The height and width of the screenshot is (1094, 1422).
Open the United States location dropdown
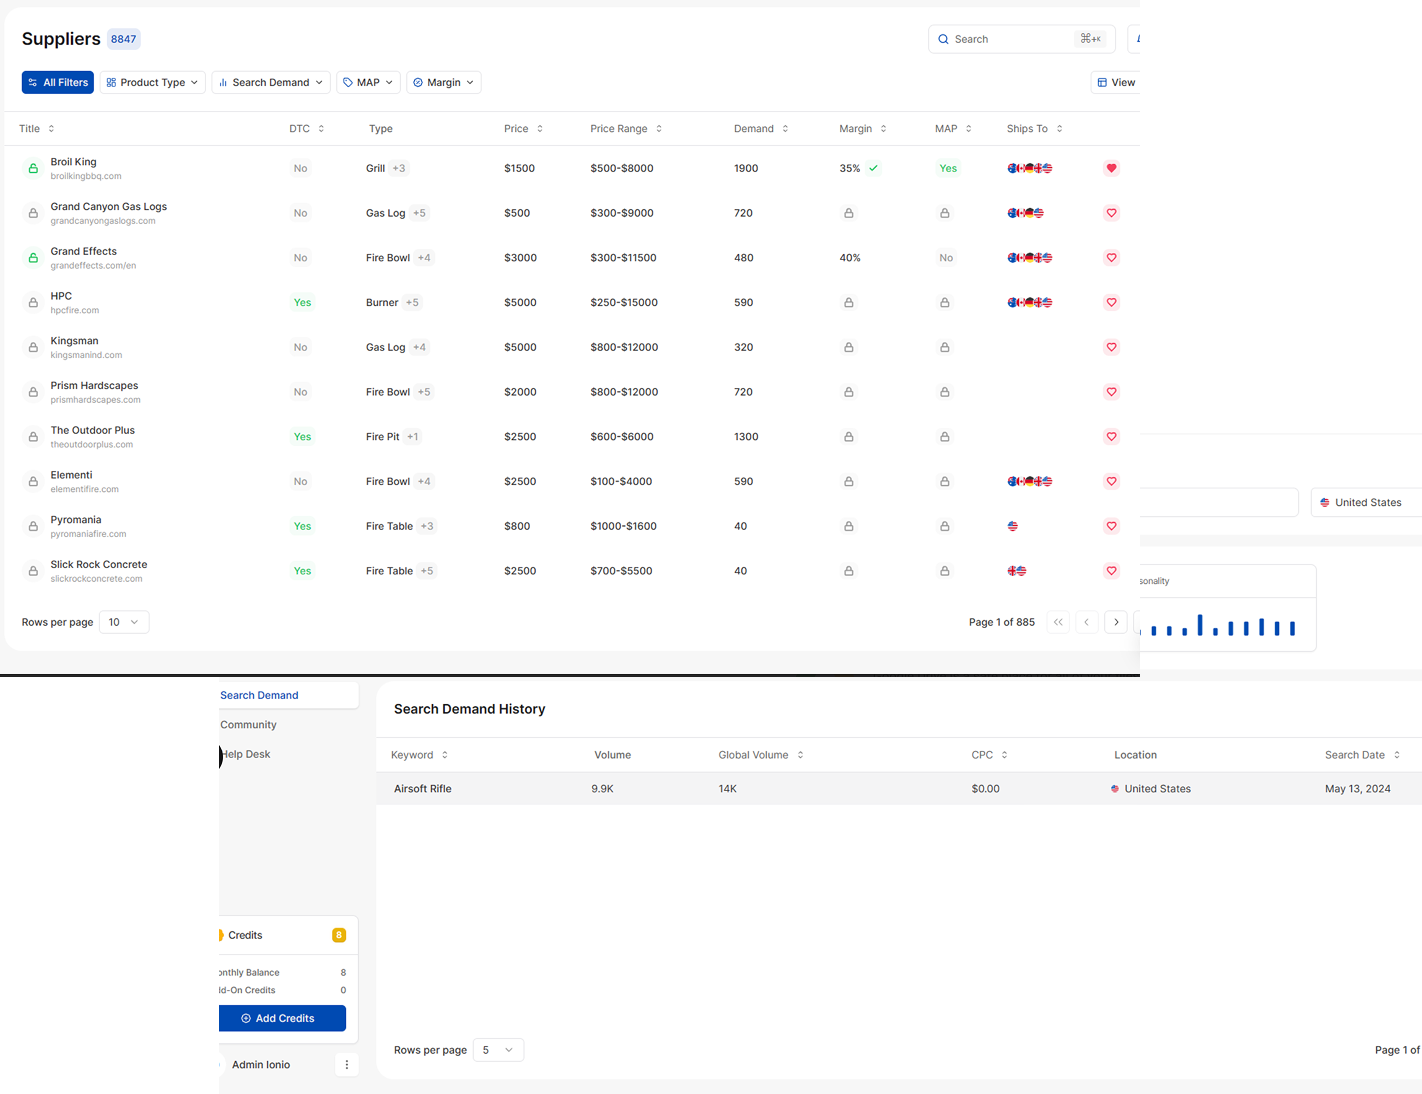(1366, 502)
